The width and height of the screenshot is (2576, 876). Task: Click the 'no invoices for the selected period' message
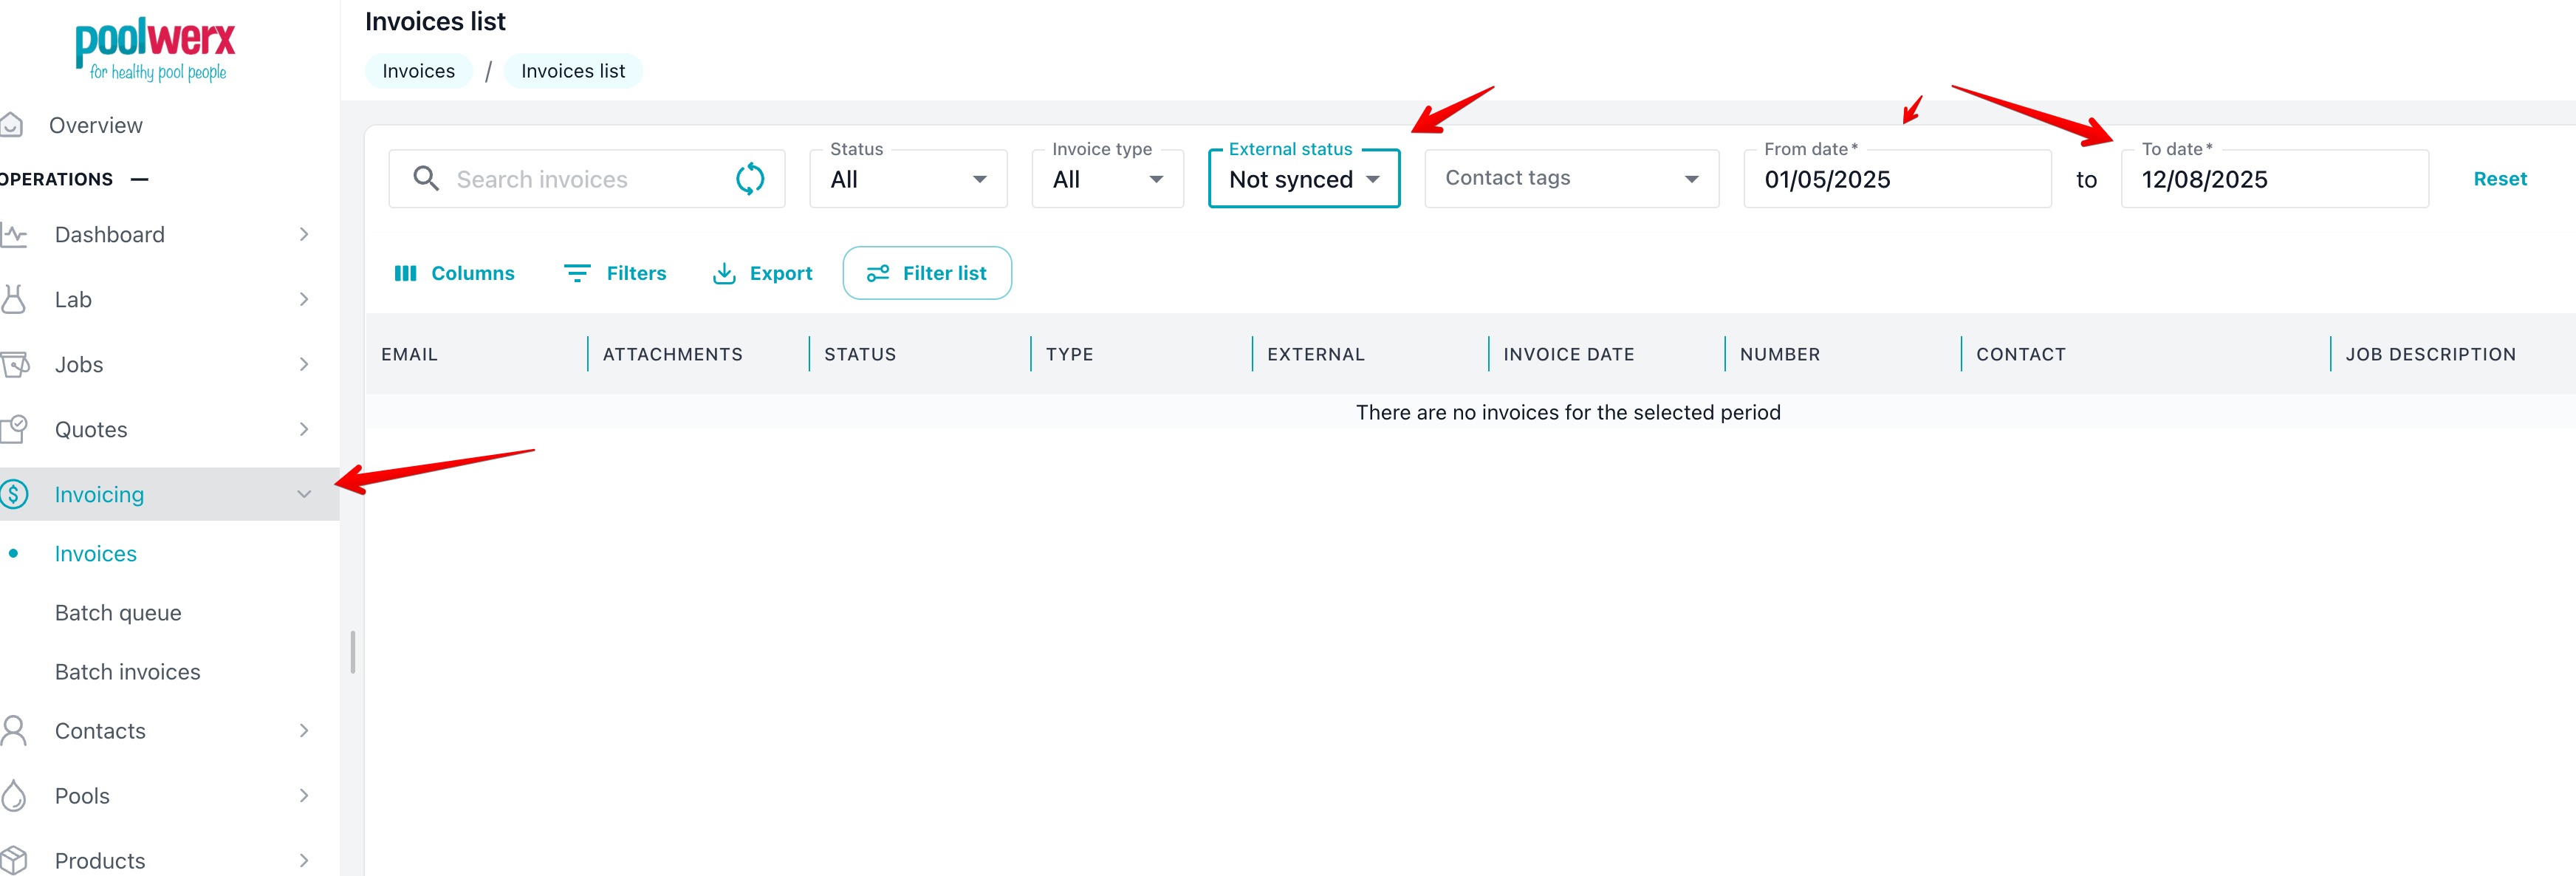click(1567, 412)
